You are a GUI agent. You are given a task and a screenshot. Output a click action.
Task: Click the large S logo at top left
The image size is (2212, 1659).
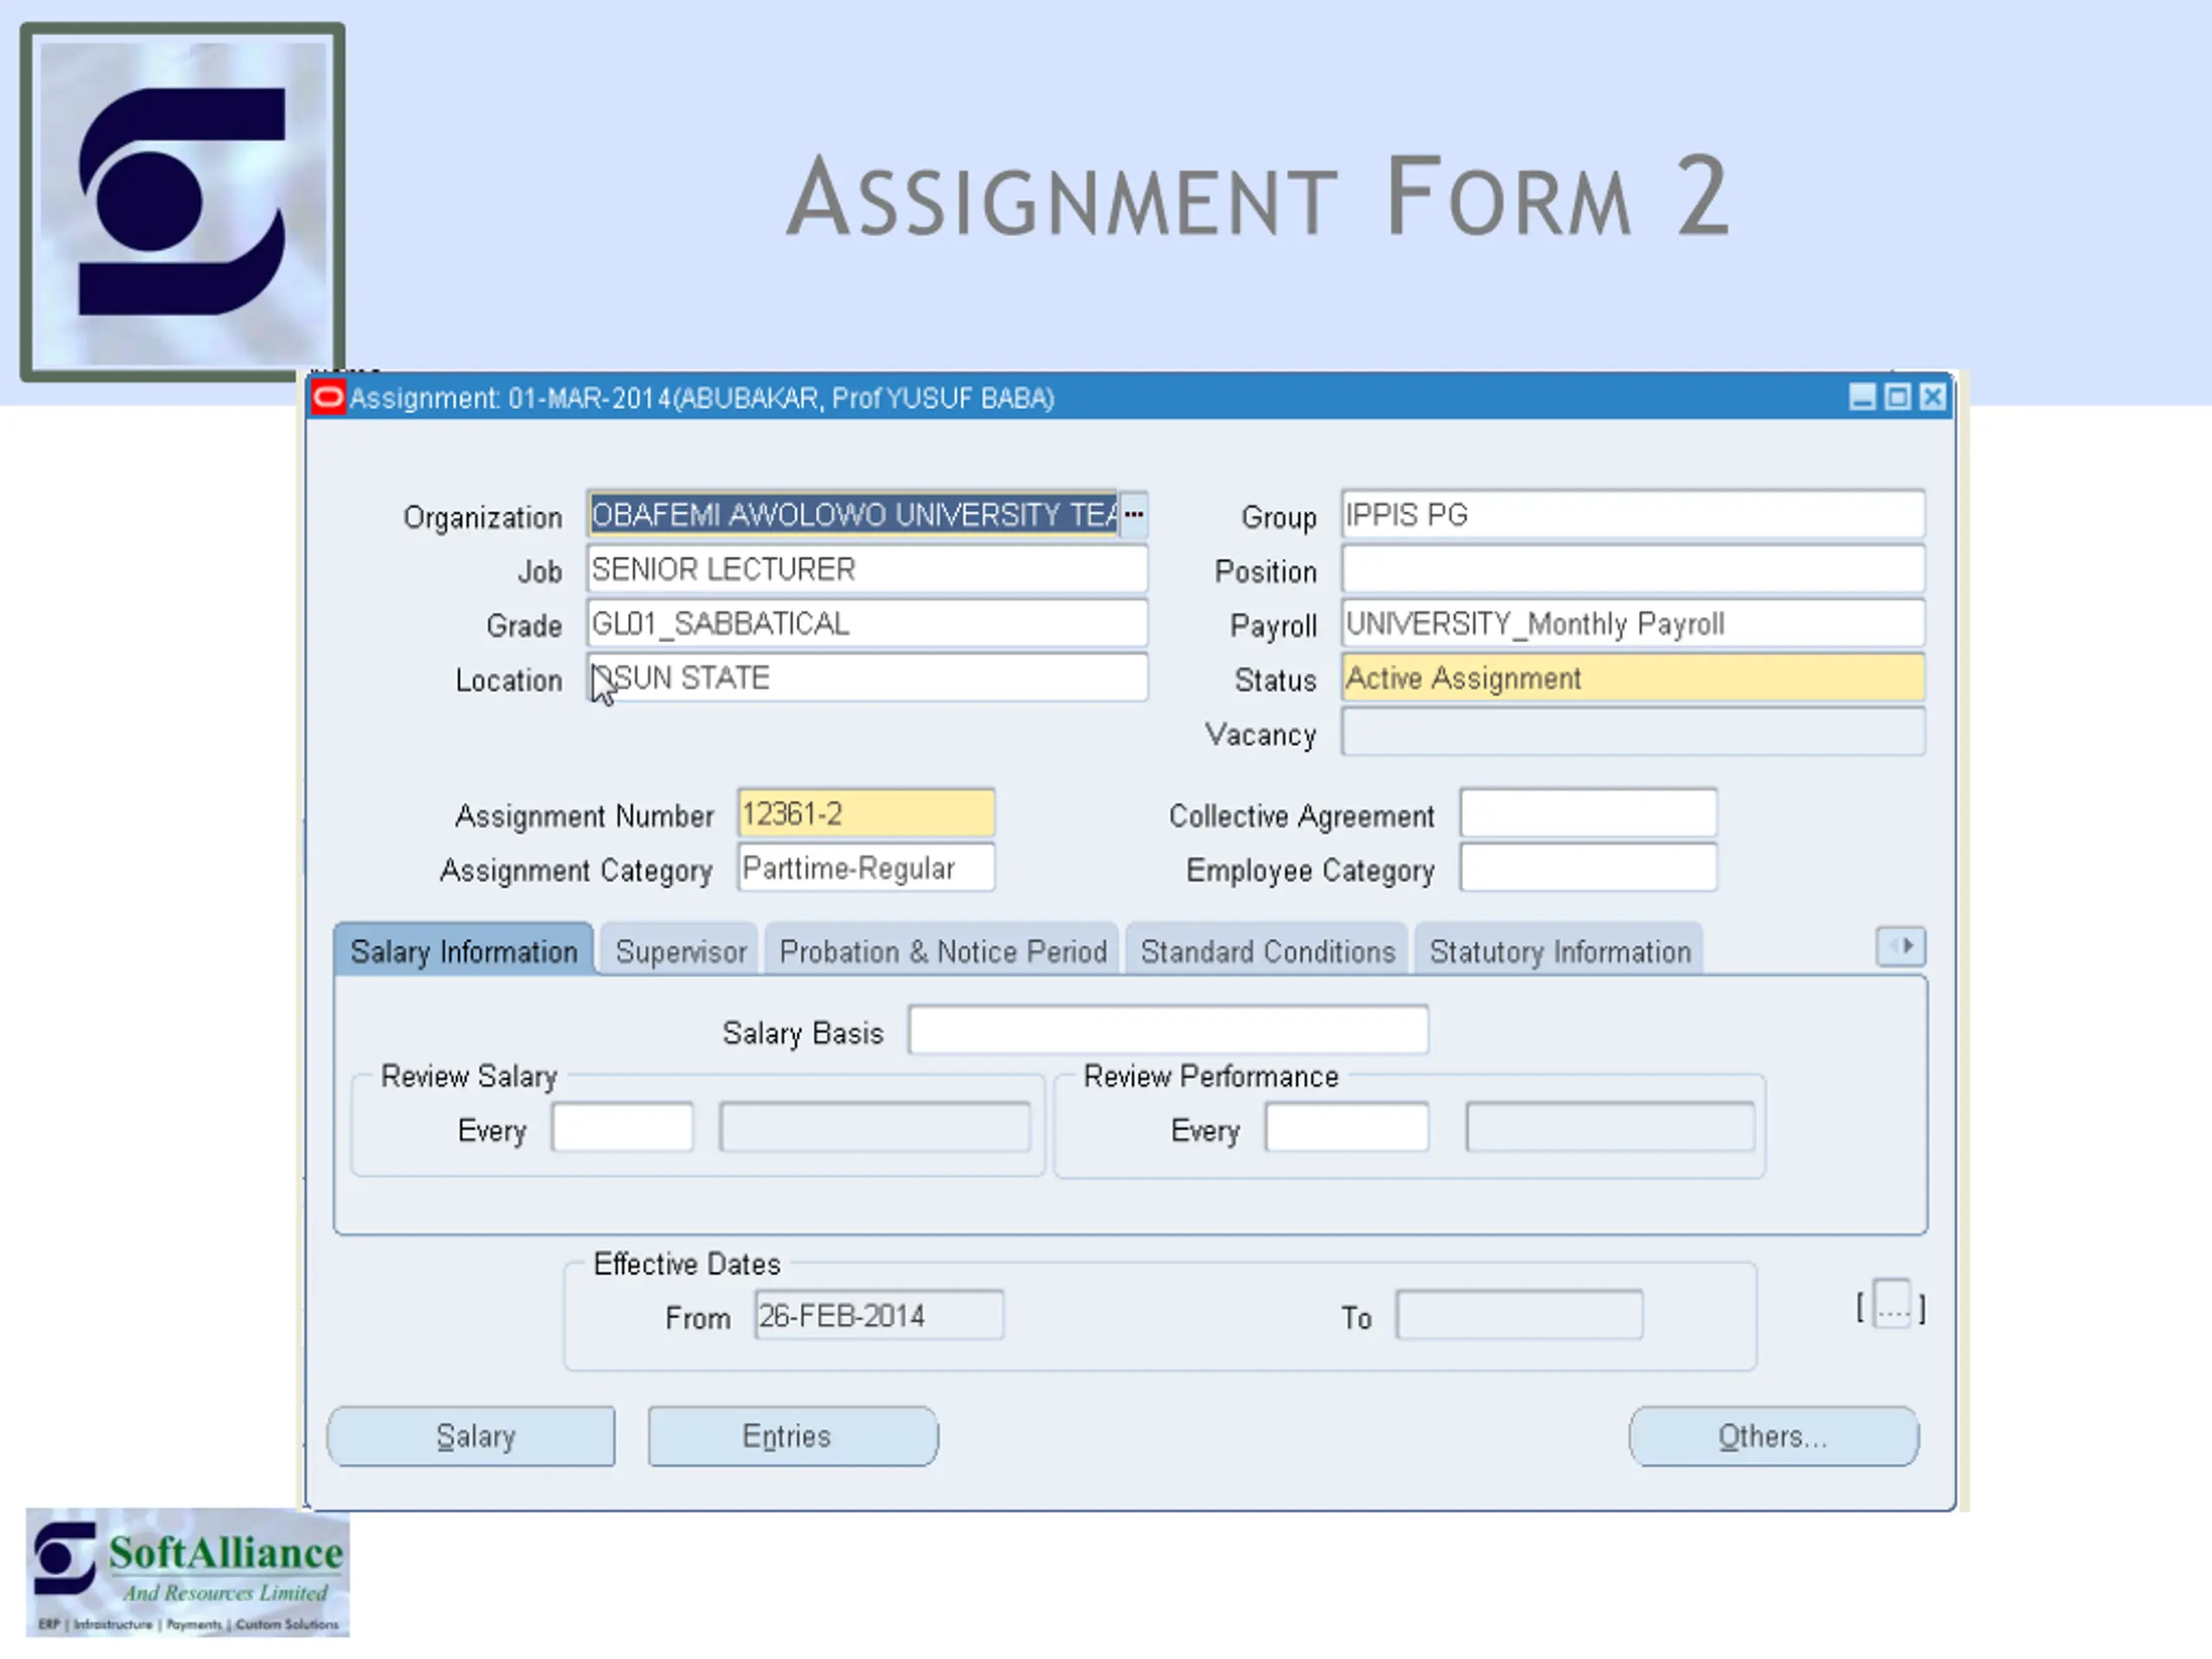pyautogui.click(x=183, y=202)
